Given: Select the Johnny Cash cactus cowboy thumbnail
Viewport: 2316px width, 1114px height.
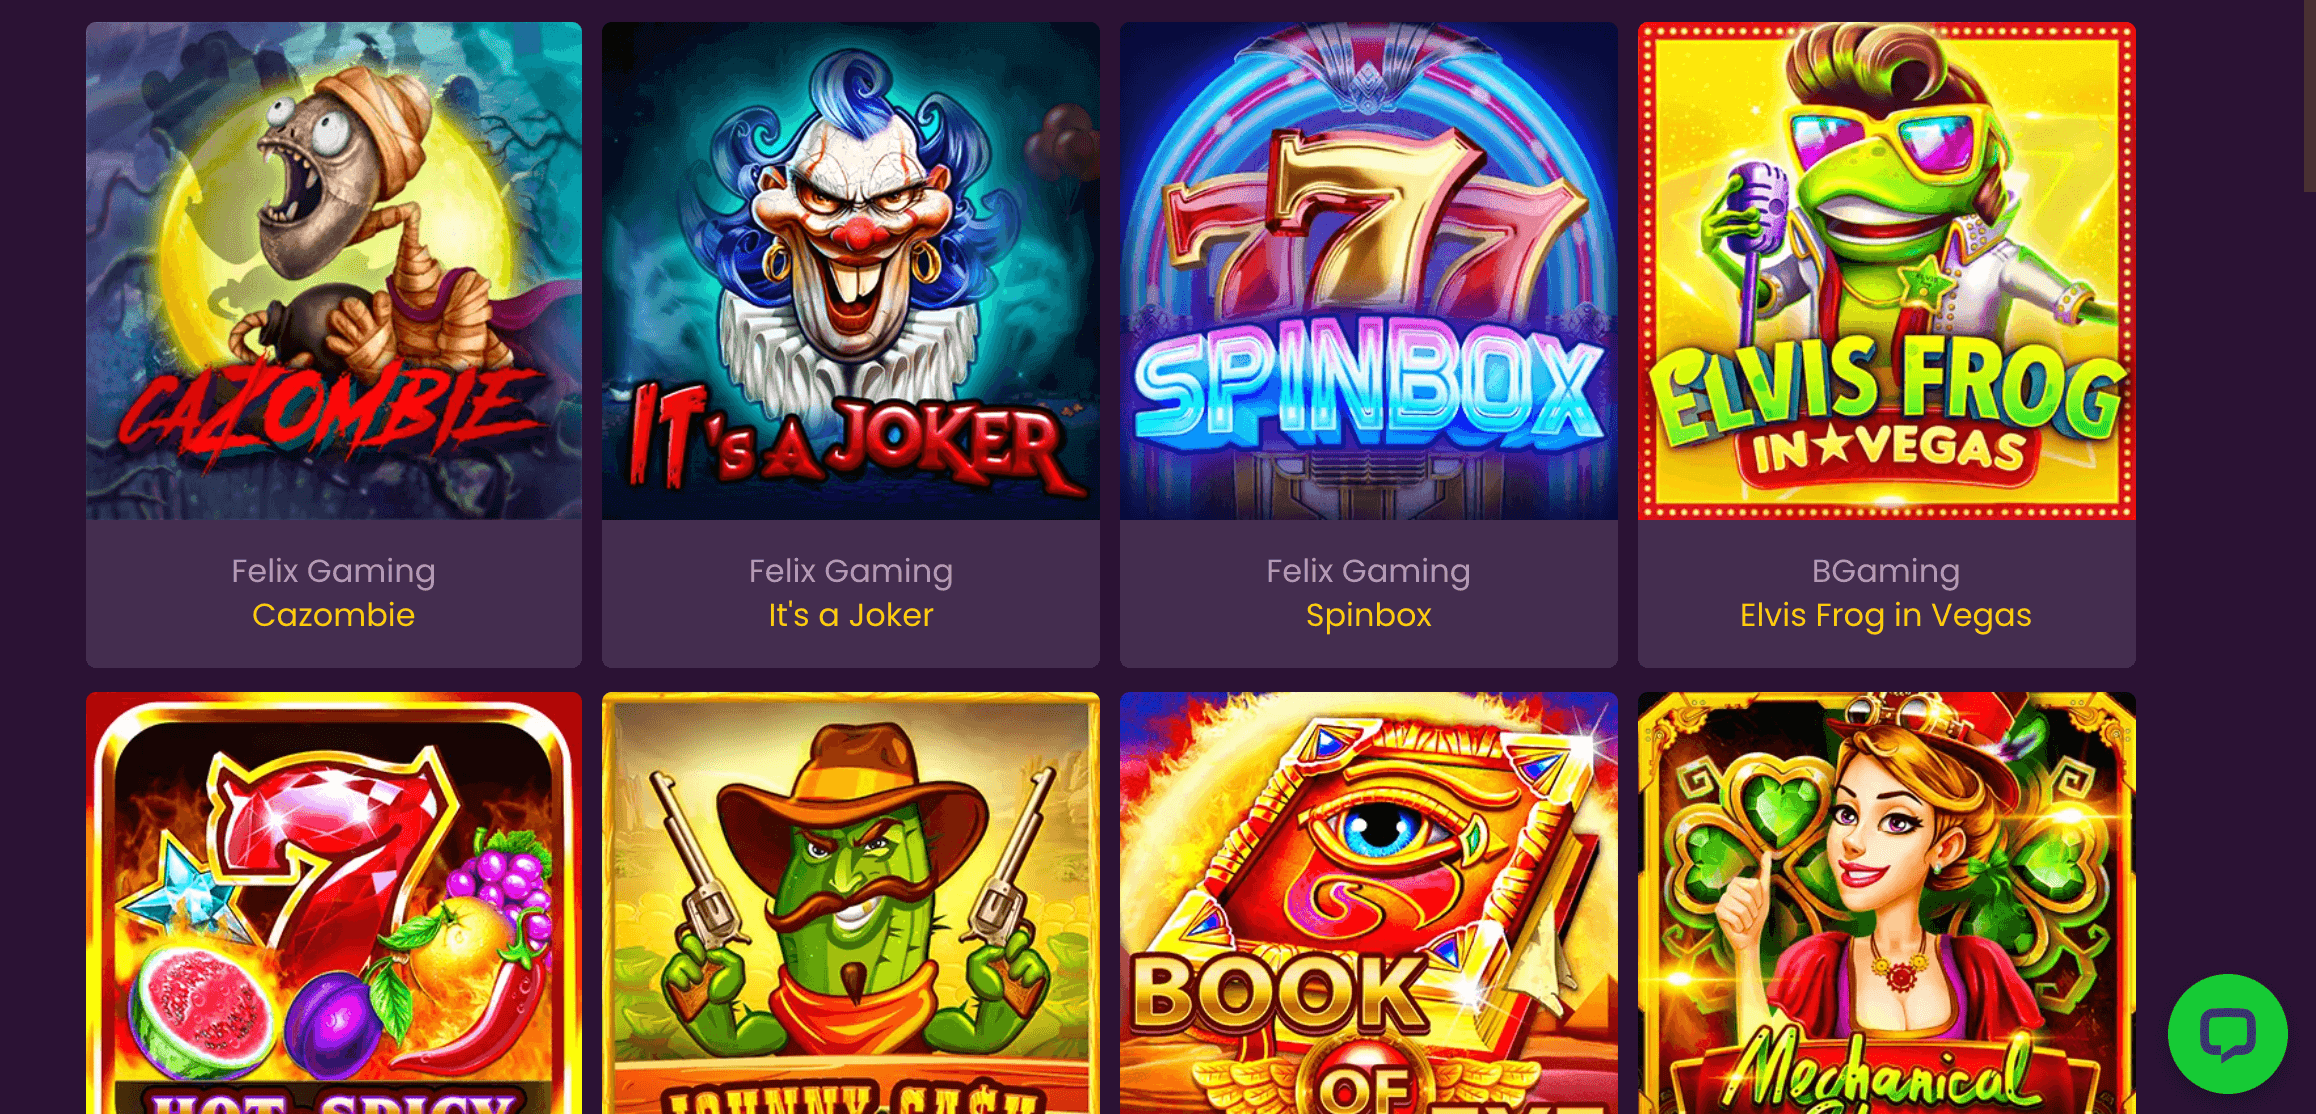Looking at the screenshot, I should 851,903.
